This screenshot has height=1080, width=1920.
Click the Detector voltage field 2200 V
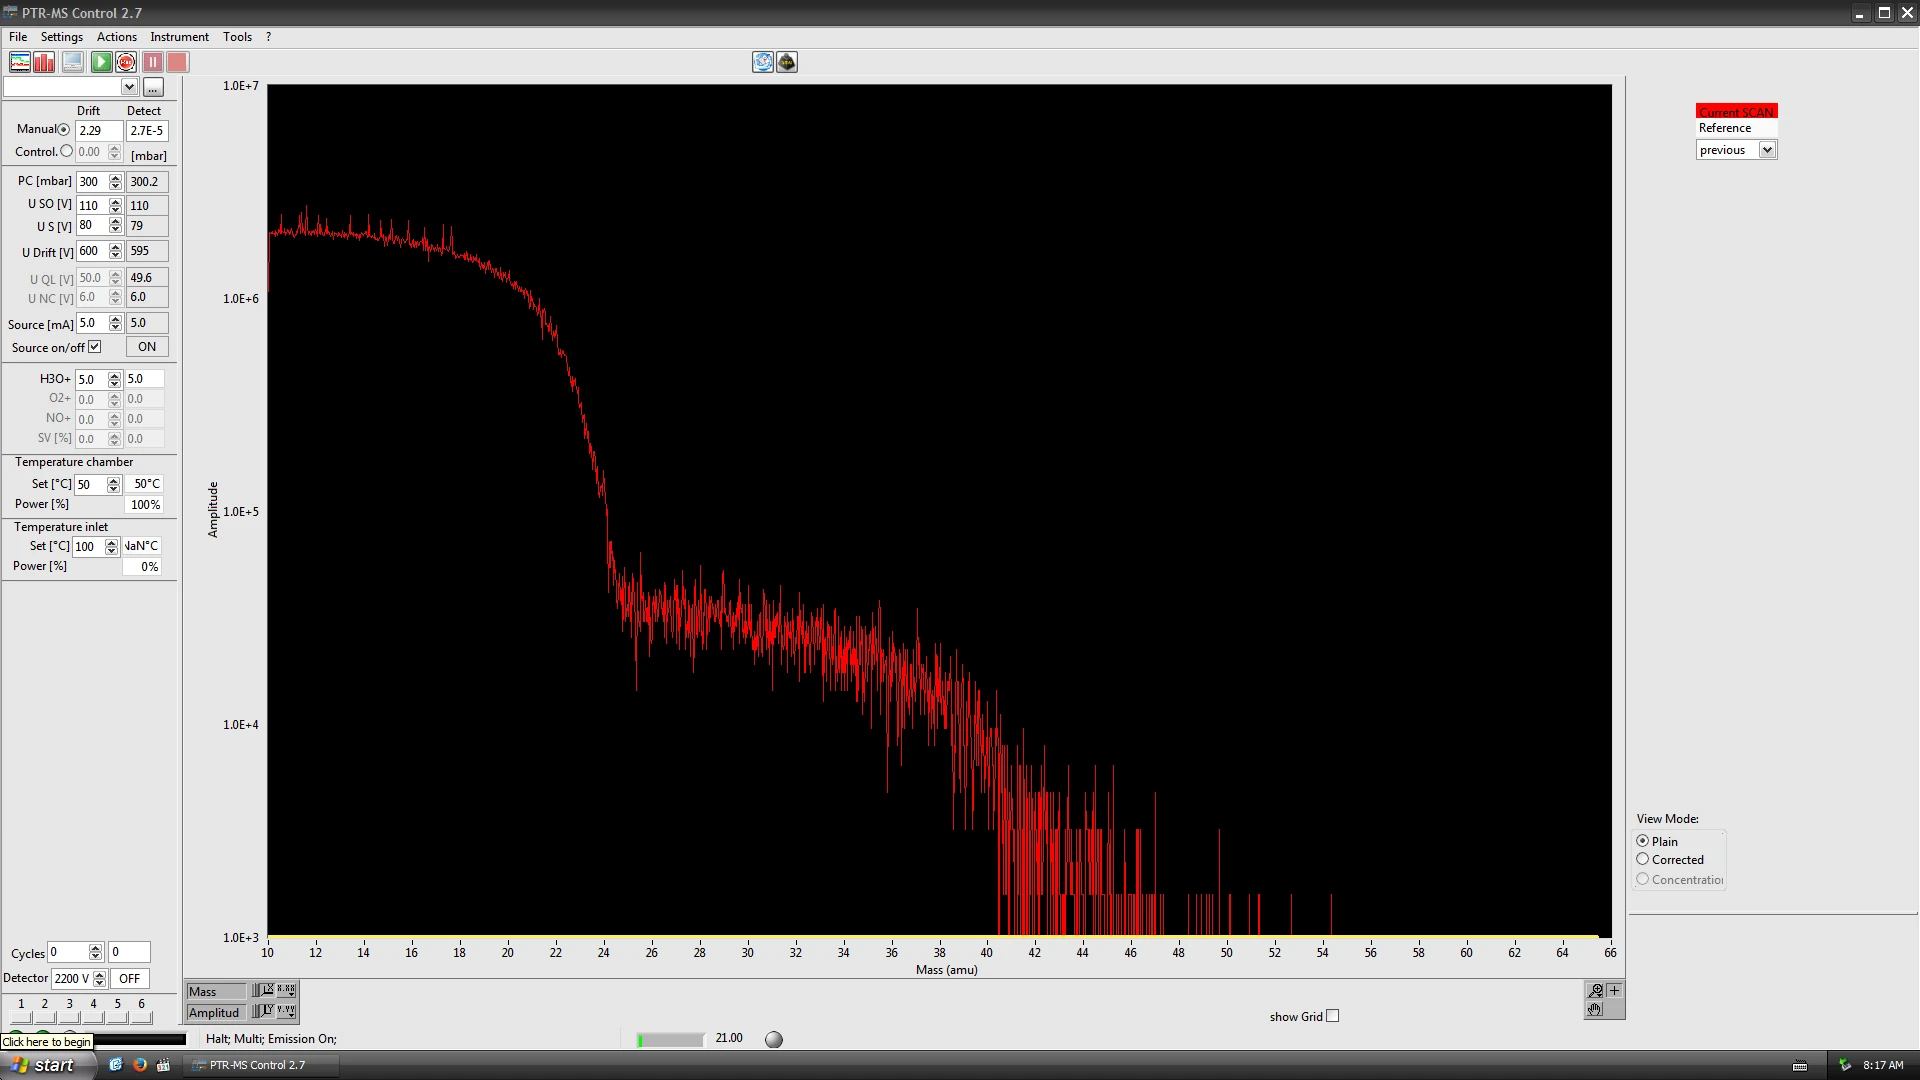point(72,979)
